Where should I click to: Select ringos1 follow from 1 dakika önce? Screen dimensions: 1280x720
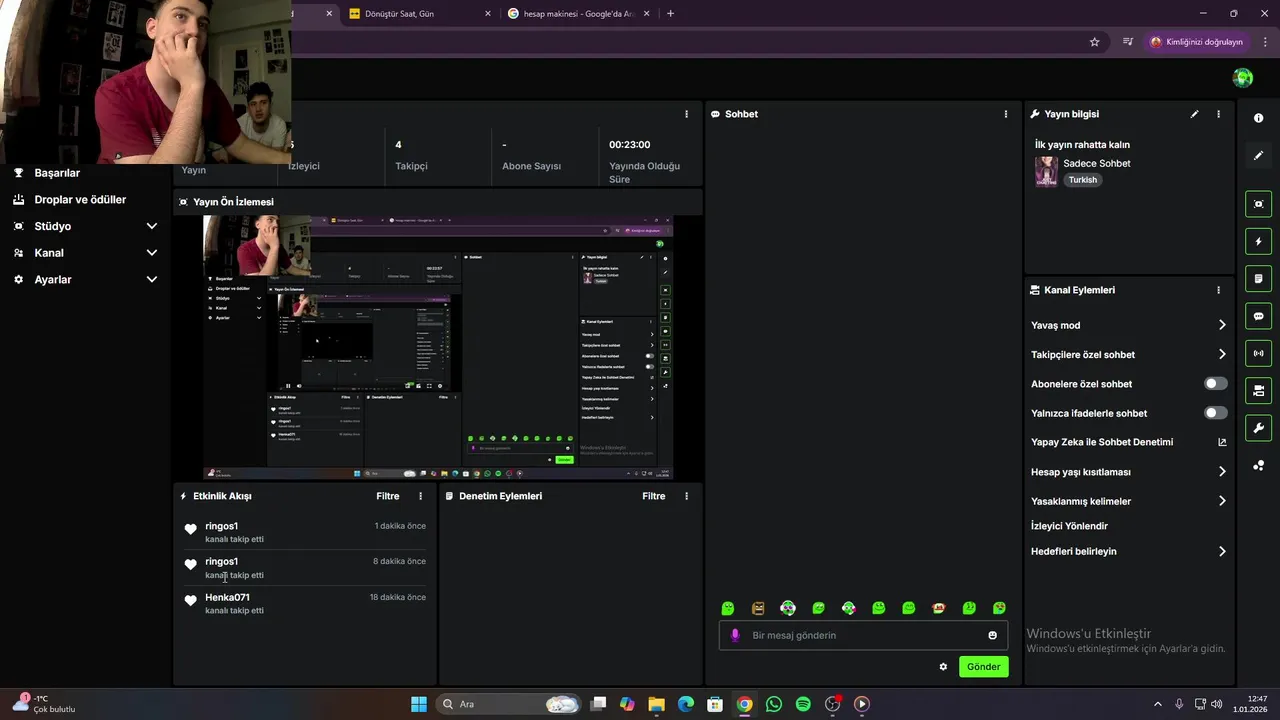[305, 532]
